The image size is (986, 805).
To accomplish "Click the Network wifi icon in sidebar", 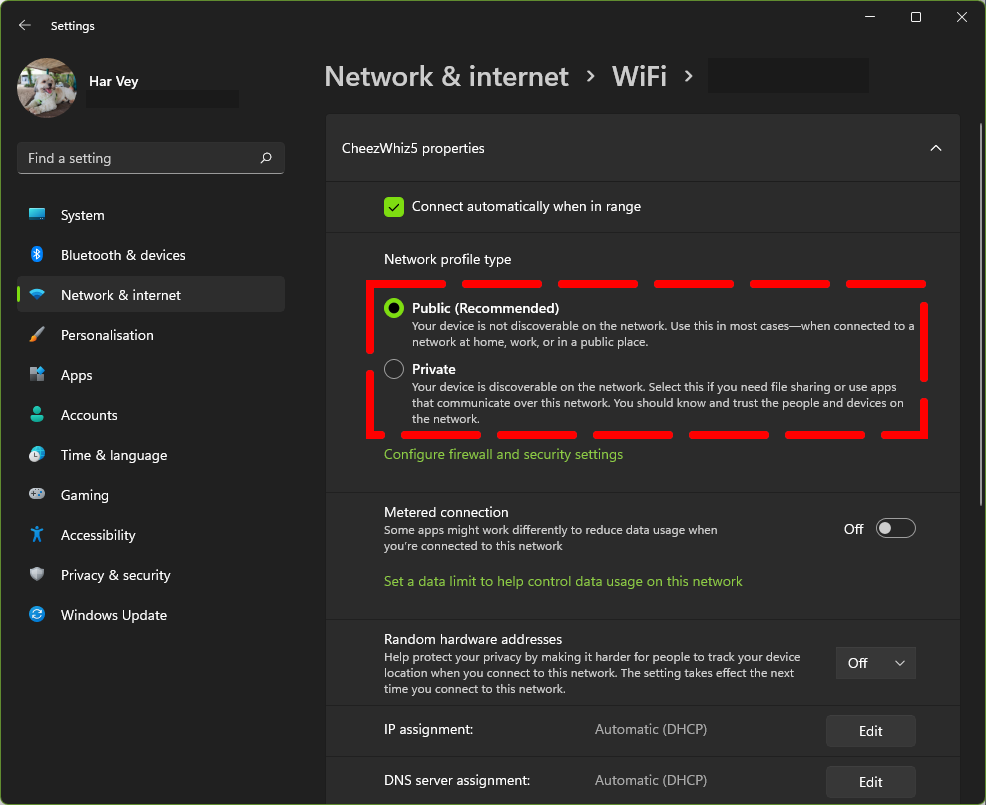I will pos(37,294).
